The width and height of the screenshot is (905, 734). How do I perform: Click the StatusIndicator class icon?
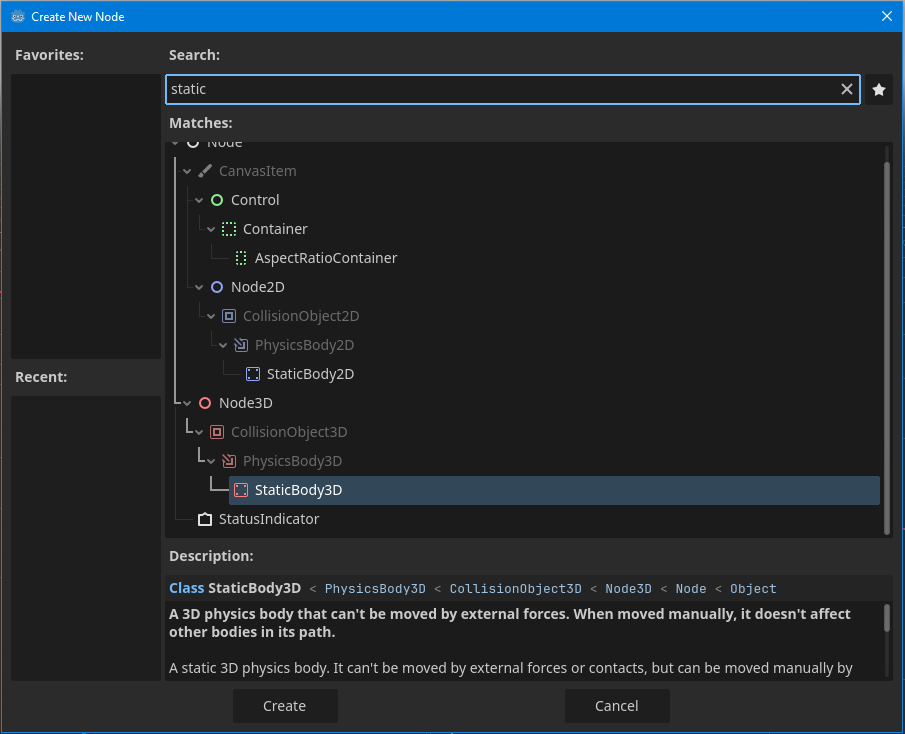coord(205,518)
